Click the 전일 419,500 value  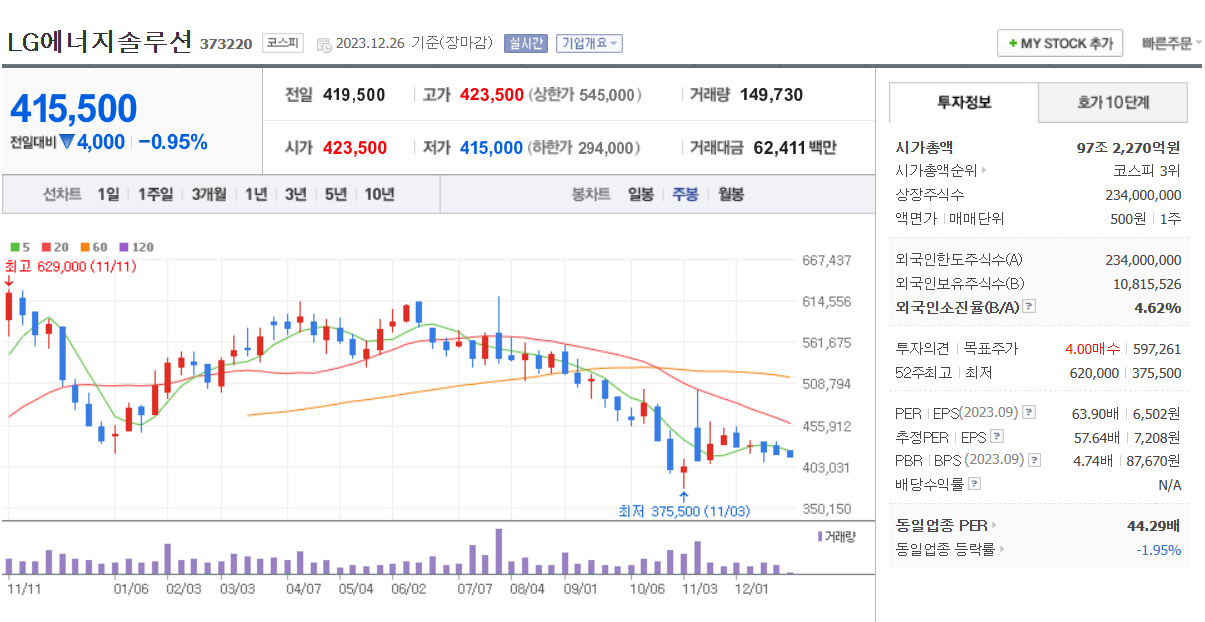[x=354, y=95]
